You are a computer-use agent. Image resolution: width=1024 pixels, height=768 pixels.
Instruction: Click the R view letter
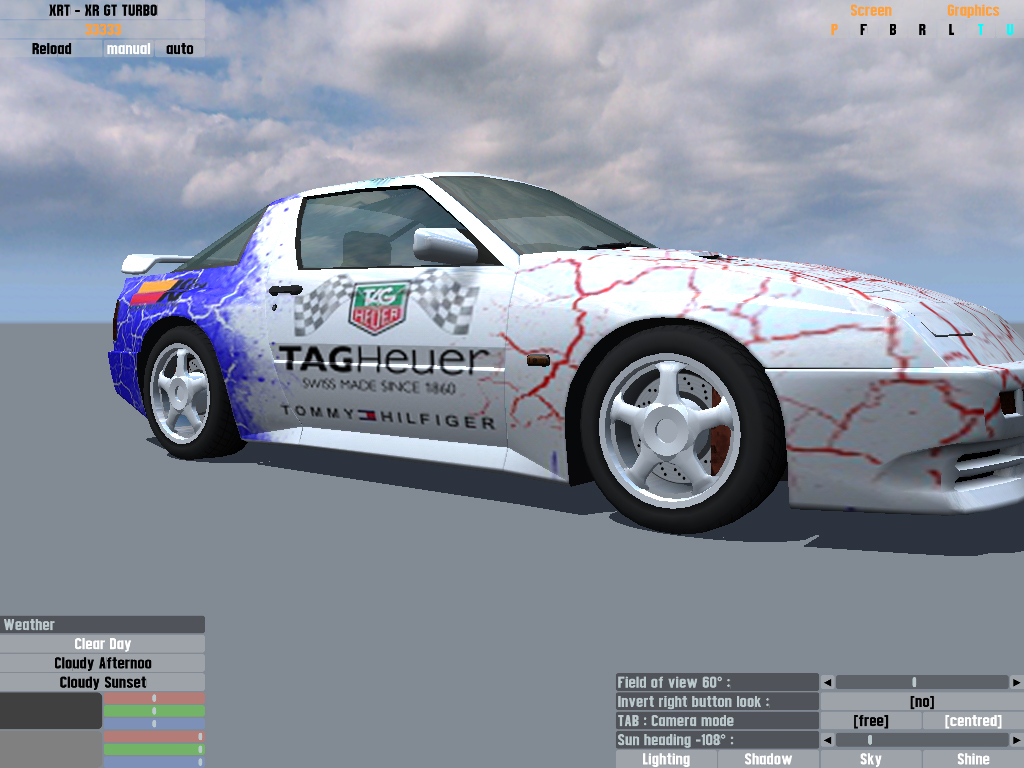tap(922, 29)
